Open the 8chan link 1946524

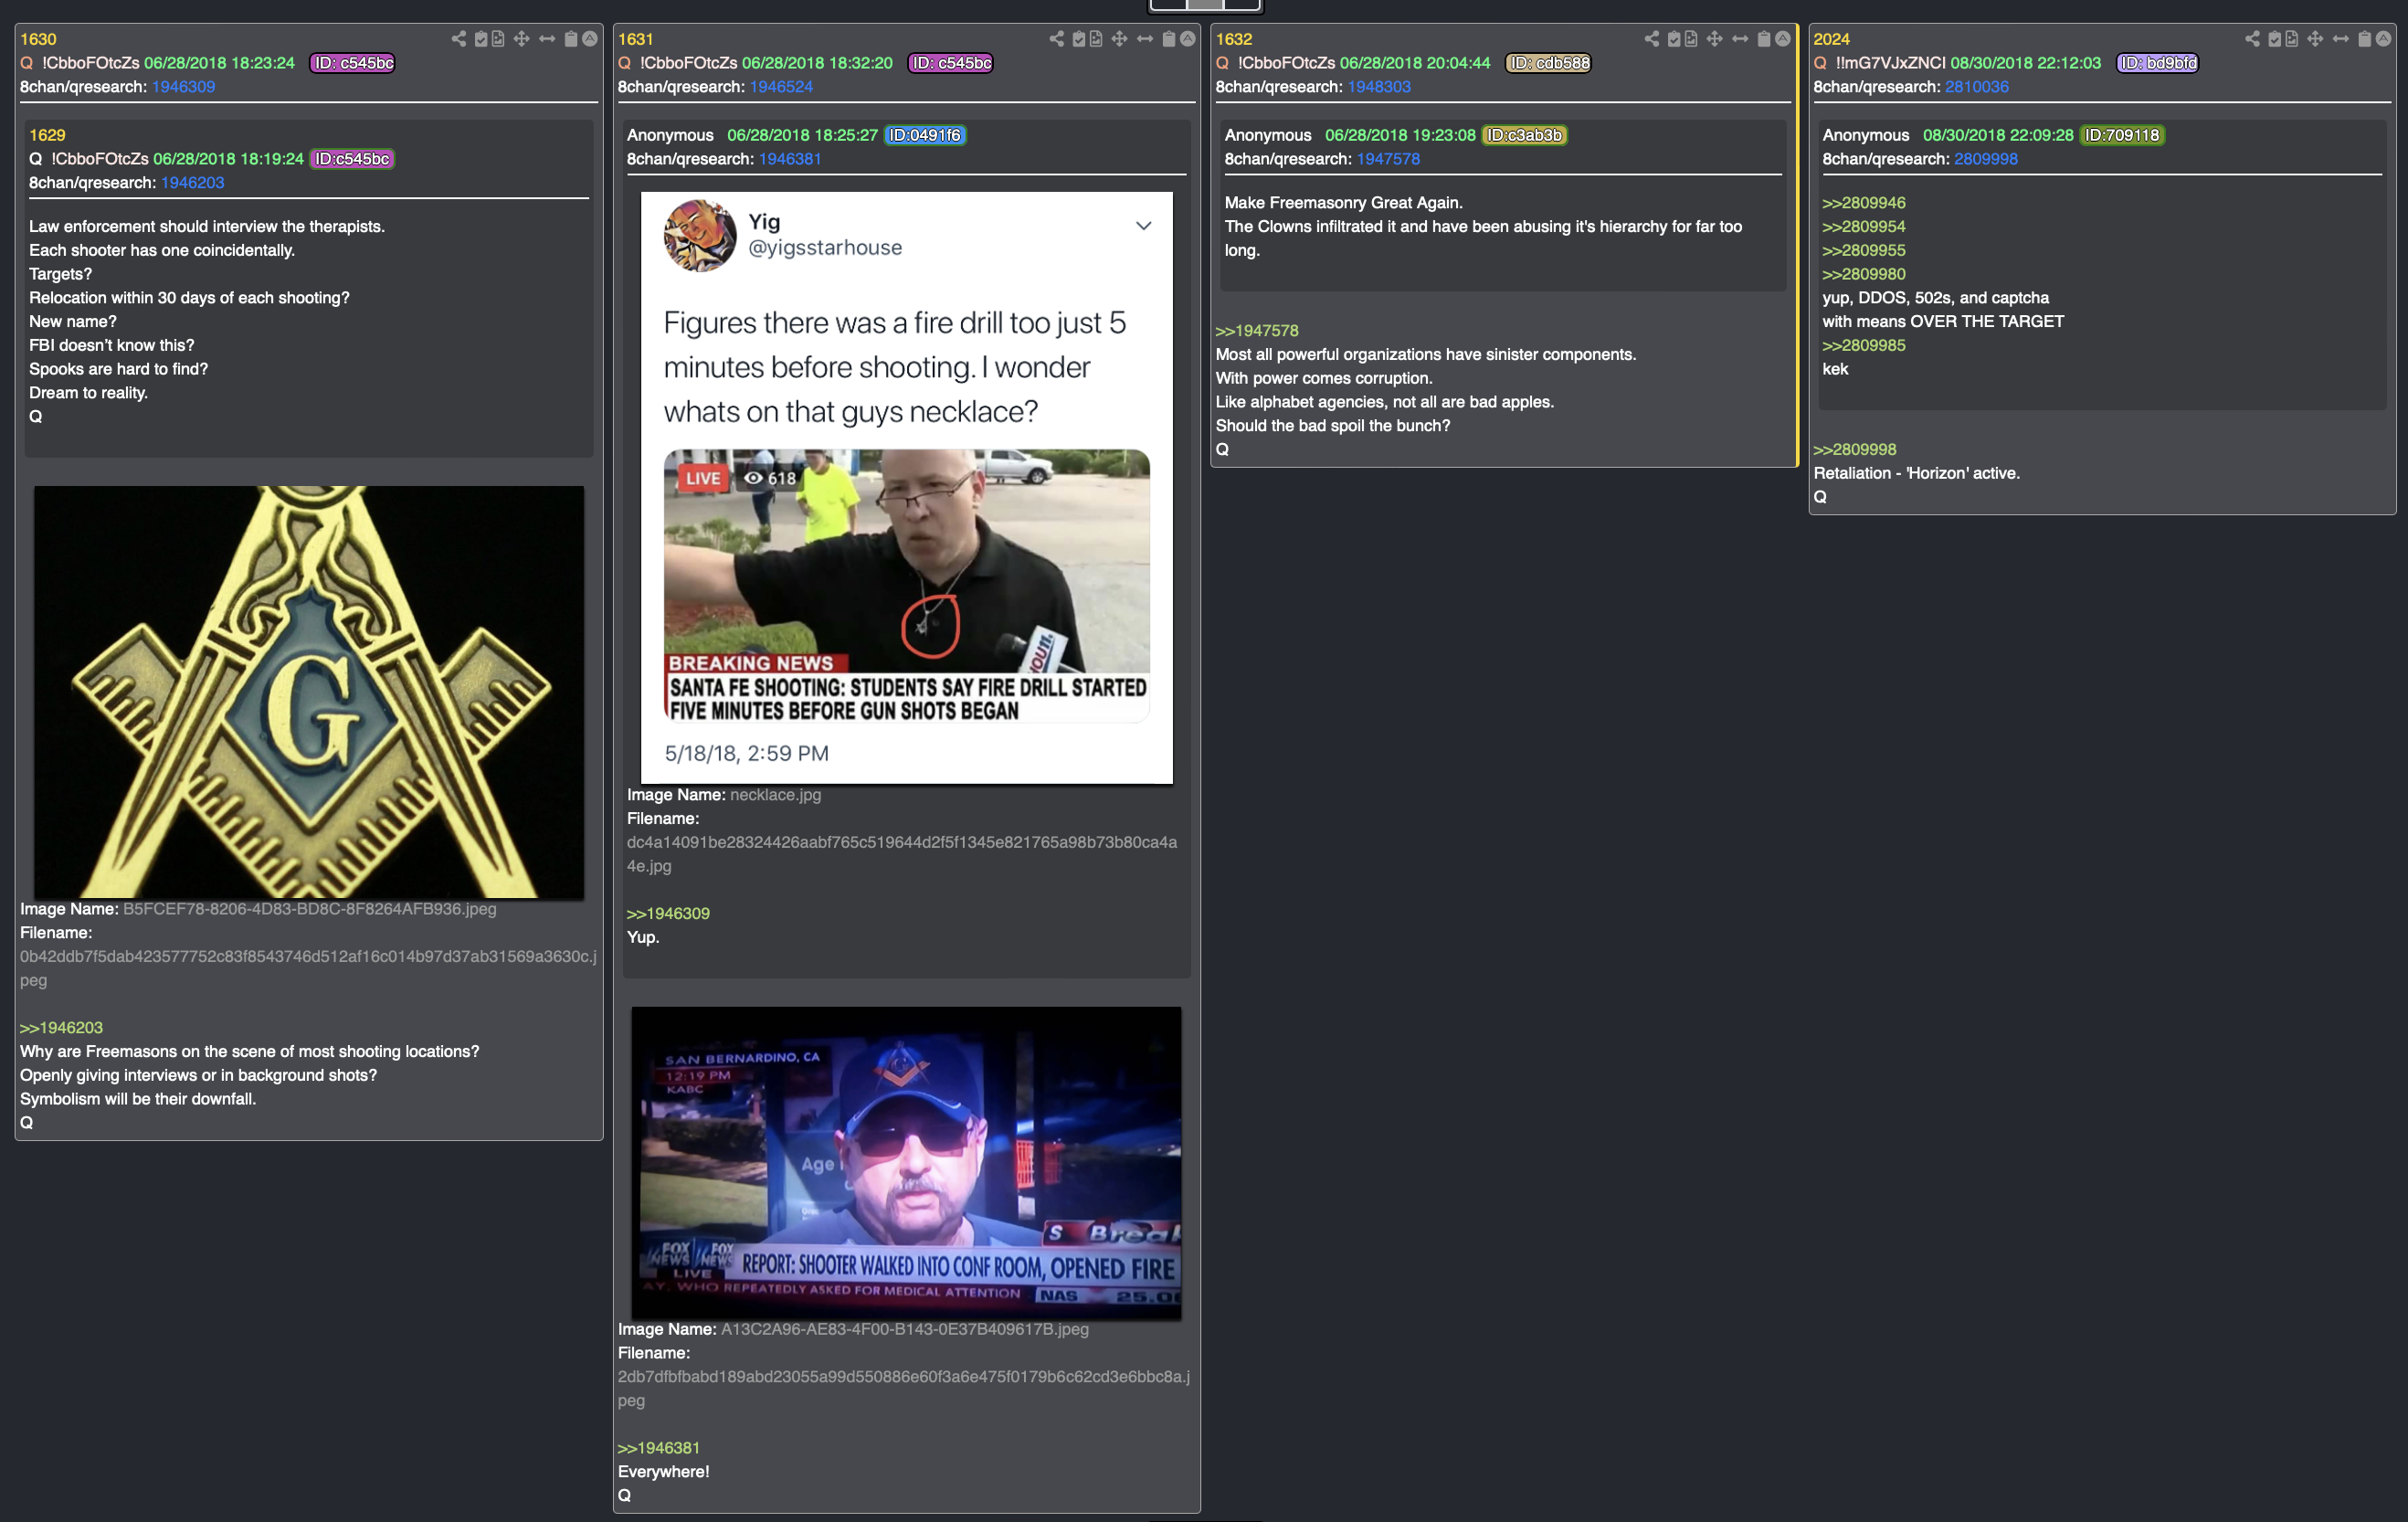point(781,87)
